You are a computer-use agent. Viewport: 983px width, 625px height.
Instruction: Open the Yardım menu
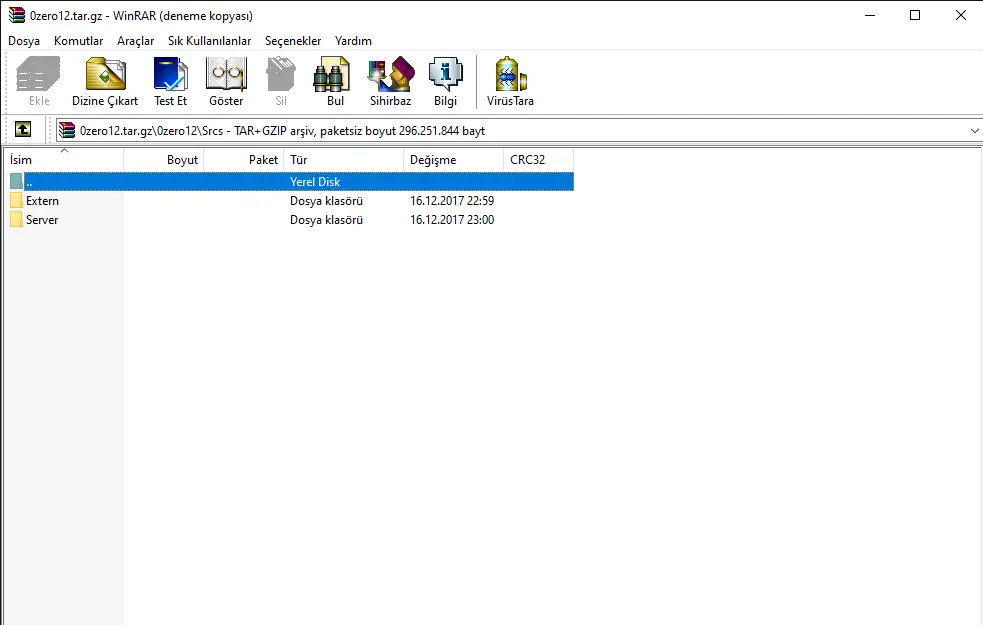coord(353,41)
